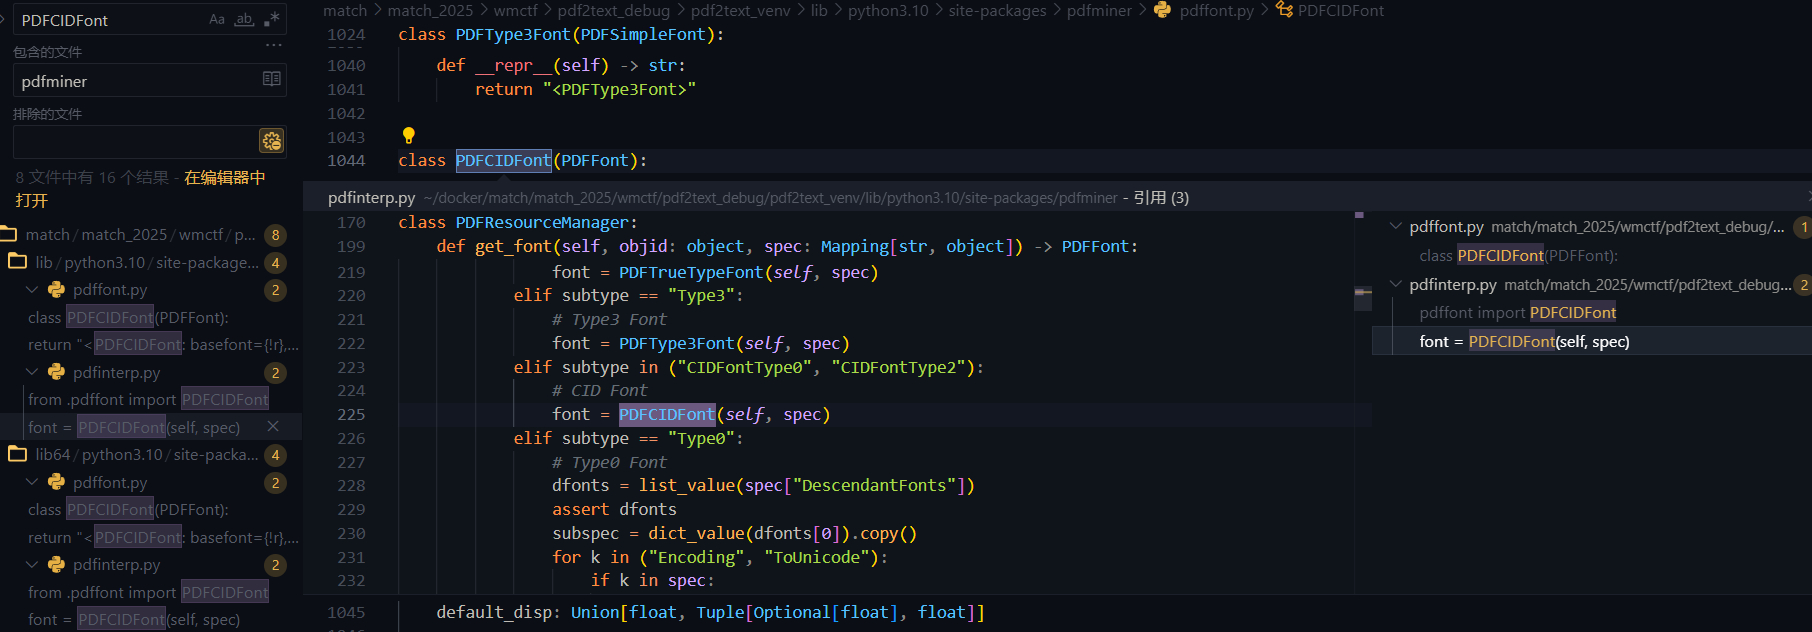Click the lightbulb code action icon
This screenshot has width=1812, height=632.
tap(408, 135)
